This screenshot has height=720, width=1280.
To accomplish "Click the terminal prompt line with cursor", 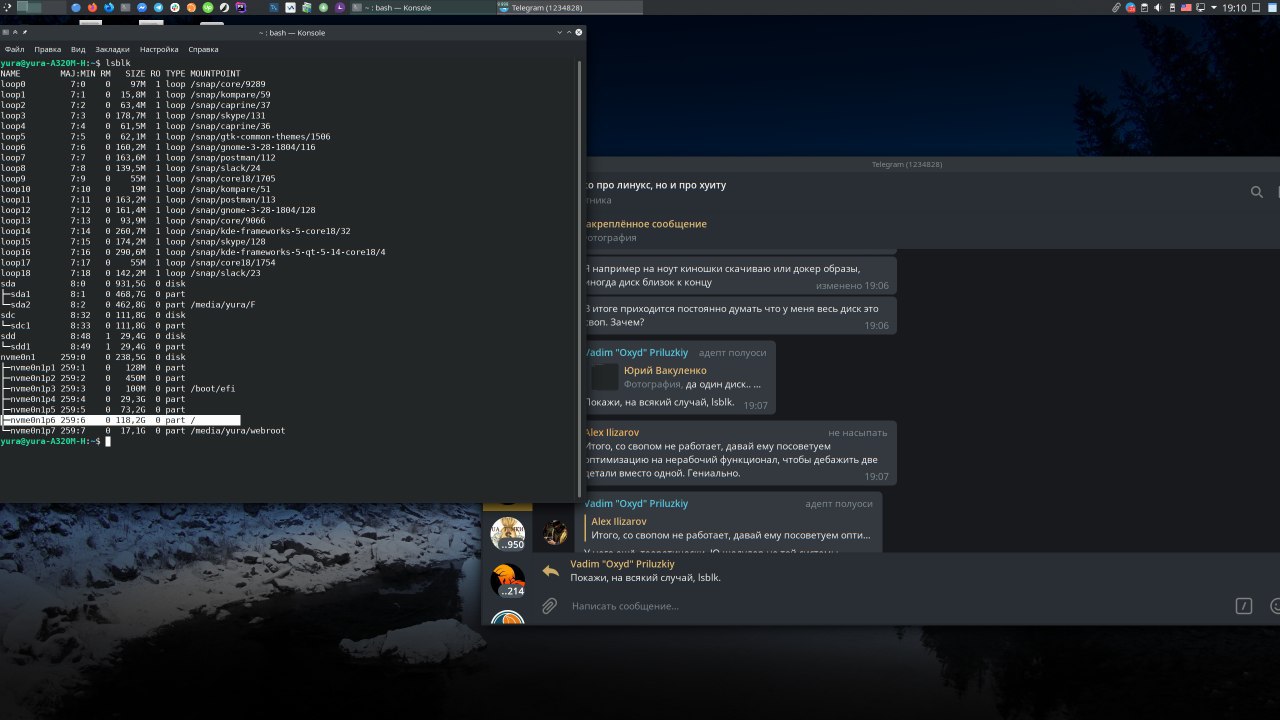I will pos(55,441).
